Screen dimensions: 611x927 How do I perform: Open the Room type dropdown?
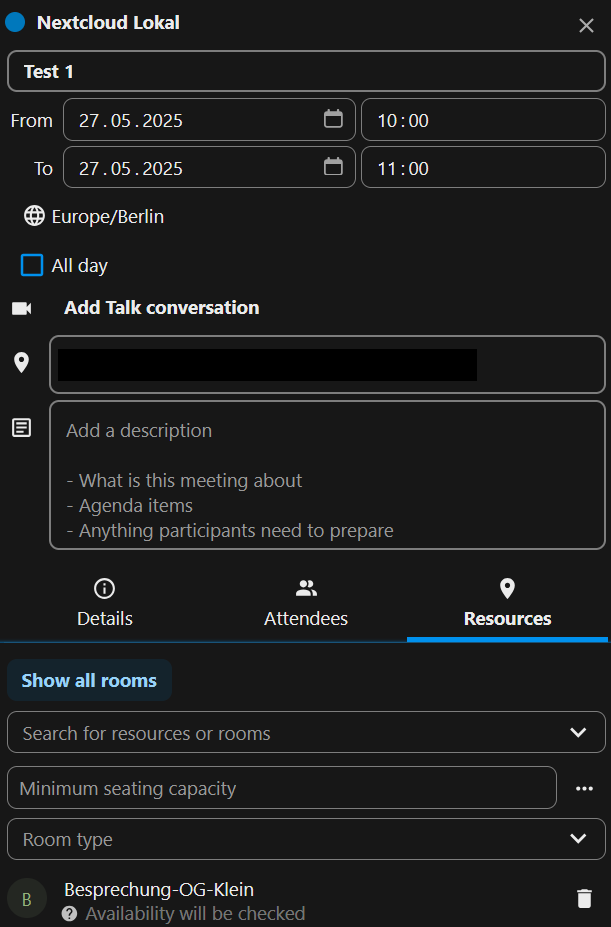point(306,839)
